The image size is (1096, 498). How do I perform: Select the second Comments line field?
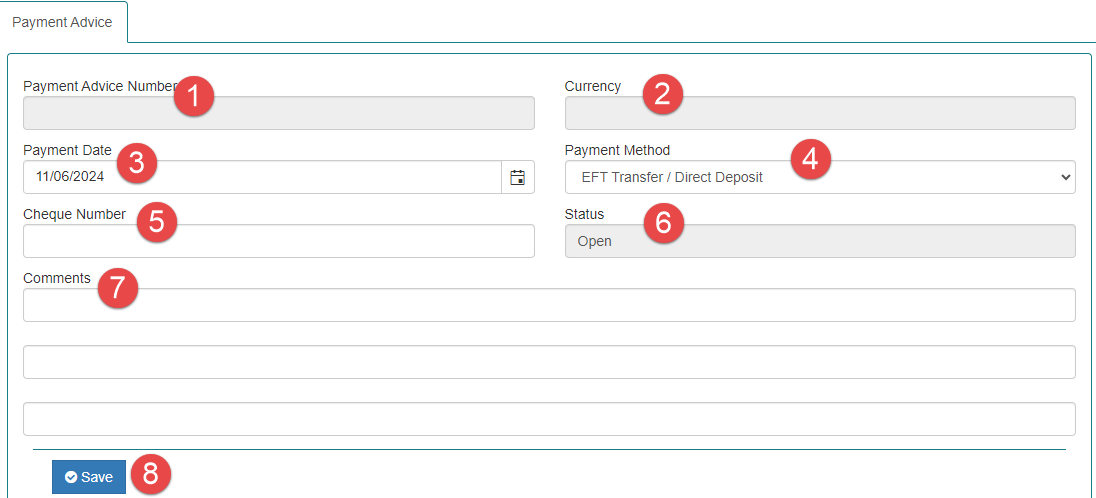(549, 362)
